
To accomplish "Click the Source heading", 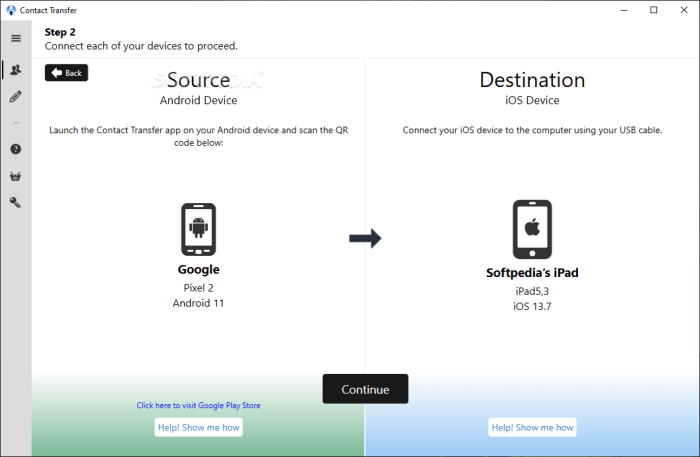I will [198, 80].
